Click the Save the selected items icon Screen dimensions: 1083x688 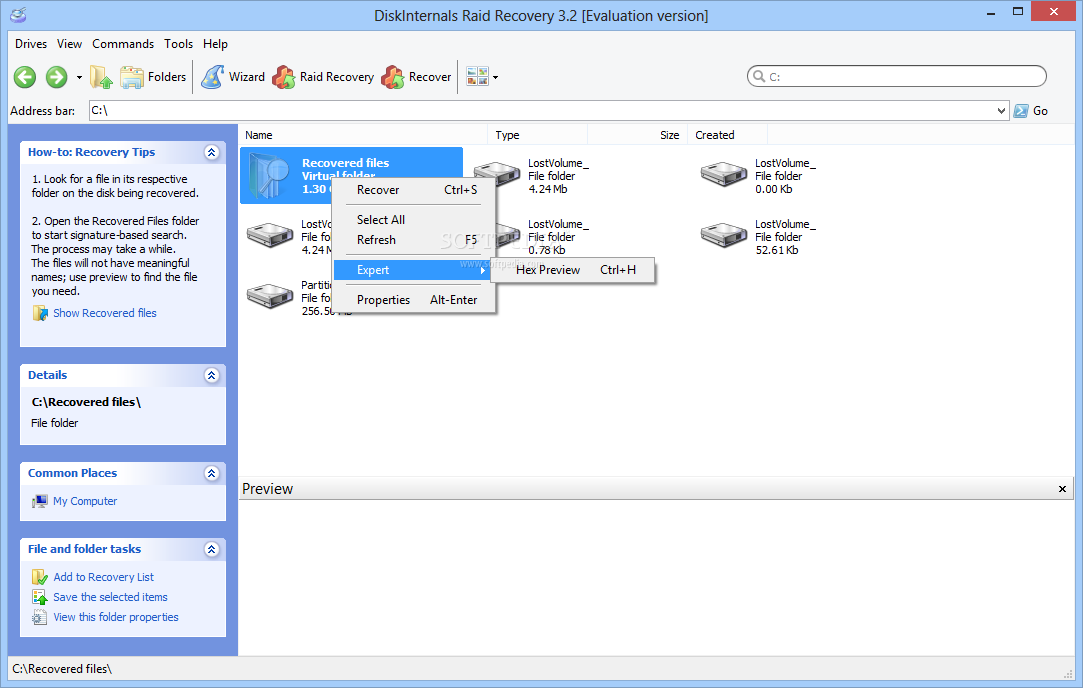(40, 597)
